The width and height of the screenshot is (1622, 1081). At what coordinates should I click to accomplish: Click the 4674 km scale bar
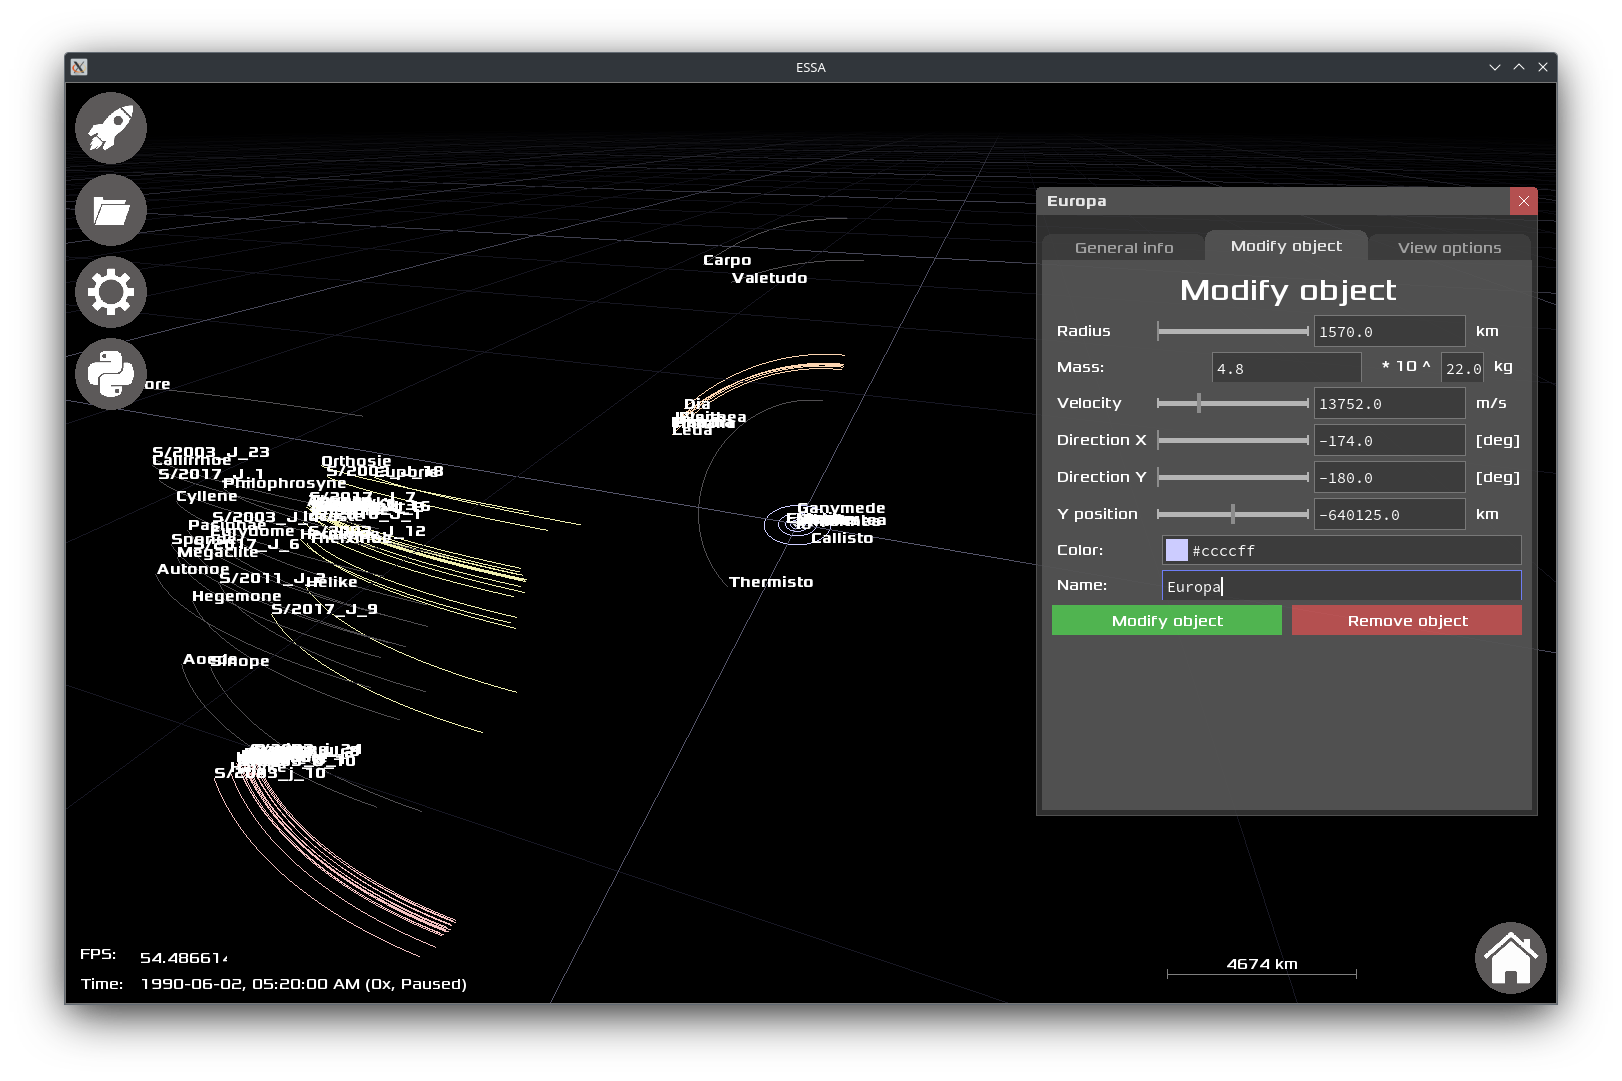pyautogui.click(x=1262, y=968)
